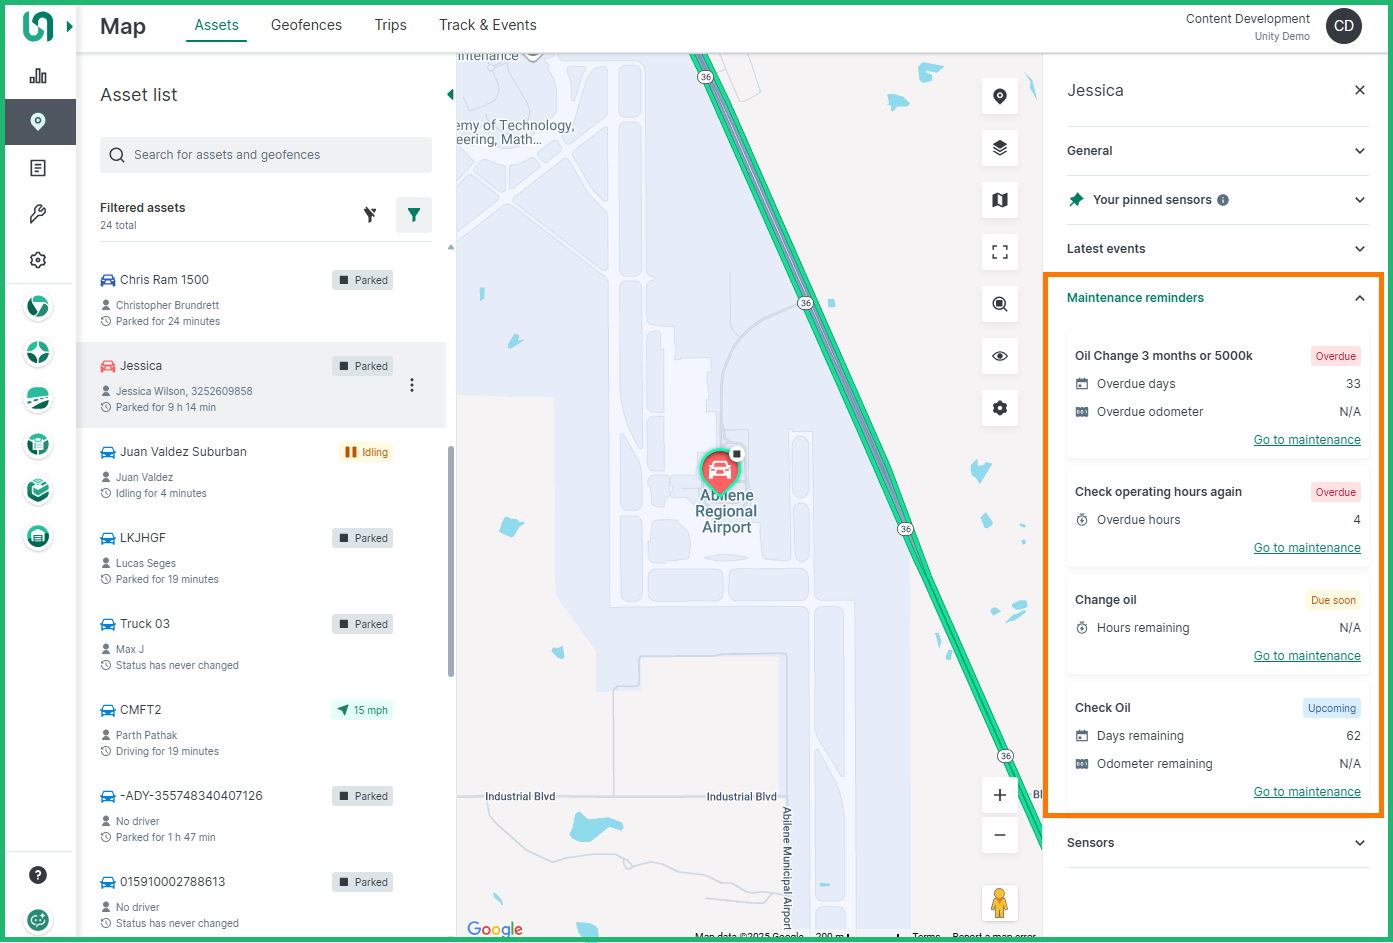Click the map settings gear icon
Viewport: 1393px width, 943px height.
coord(999,408)
